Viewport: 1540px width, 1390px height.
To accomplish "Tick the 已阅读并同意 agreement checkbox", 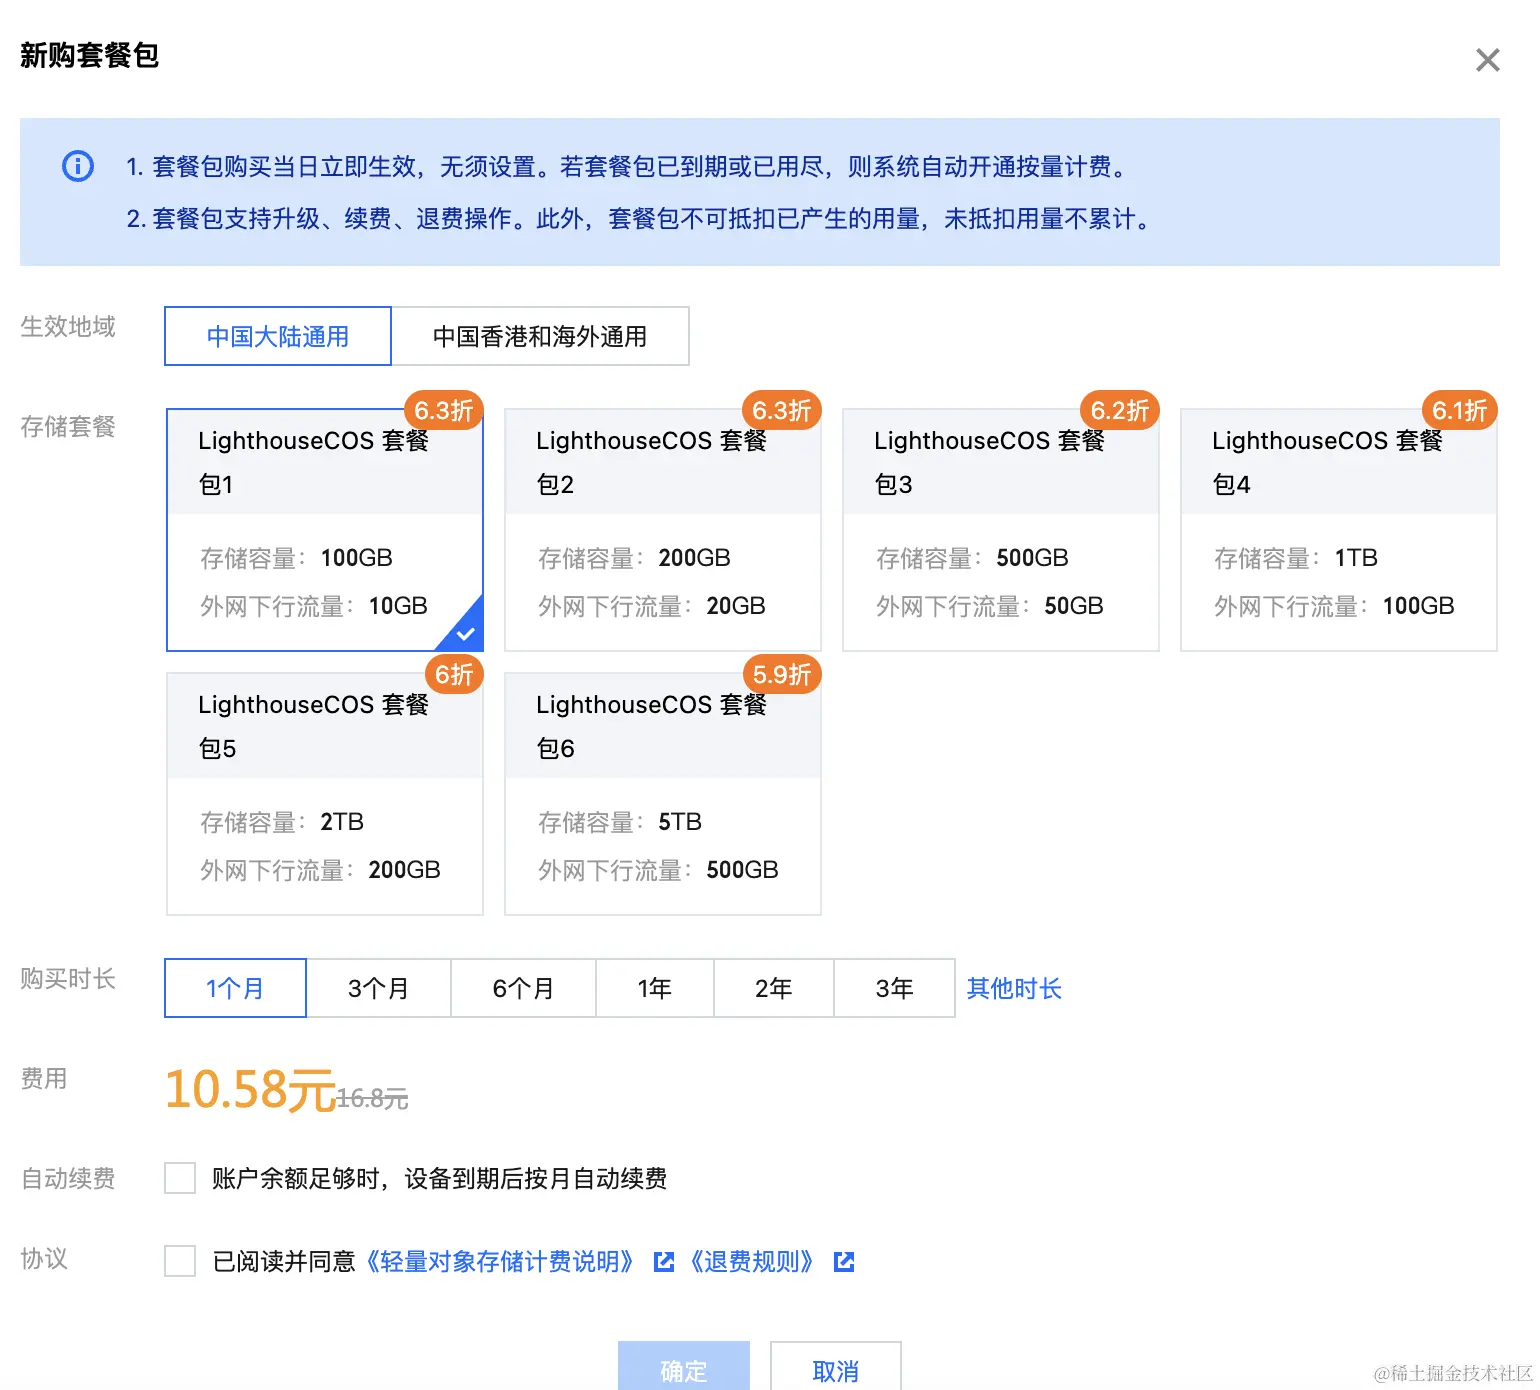I will click(180, 1261).
